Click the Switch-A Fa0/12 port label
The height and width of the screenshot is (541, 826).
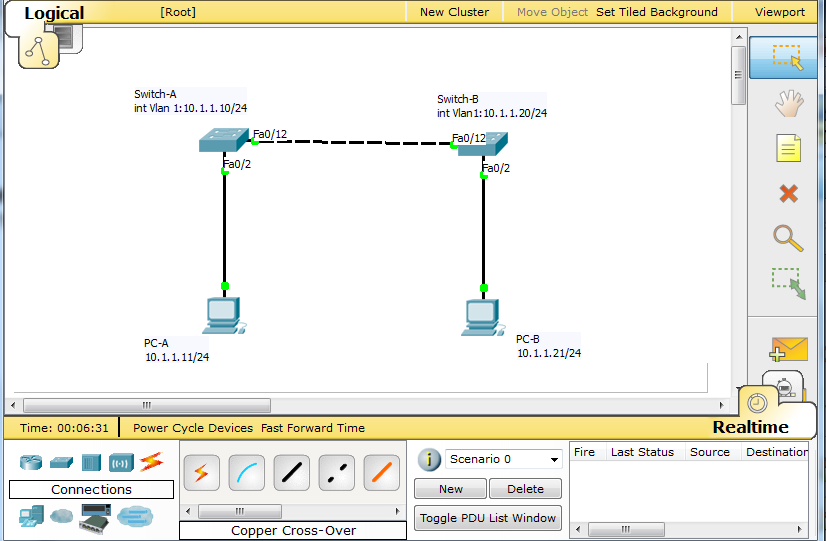click(x=270, y=134)
